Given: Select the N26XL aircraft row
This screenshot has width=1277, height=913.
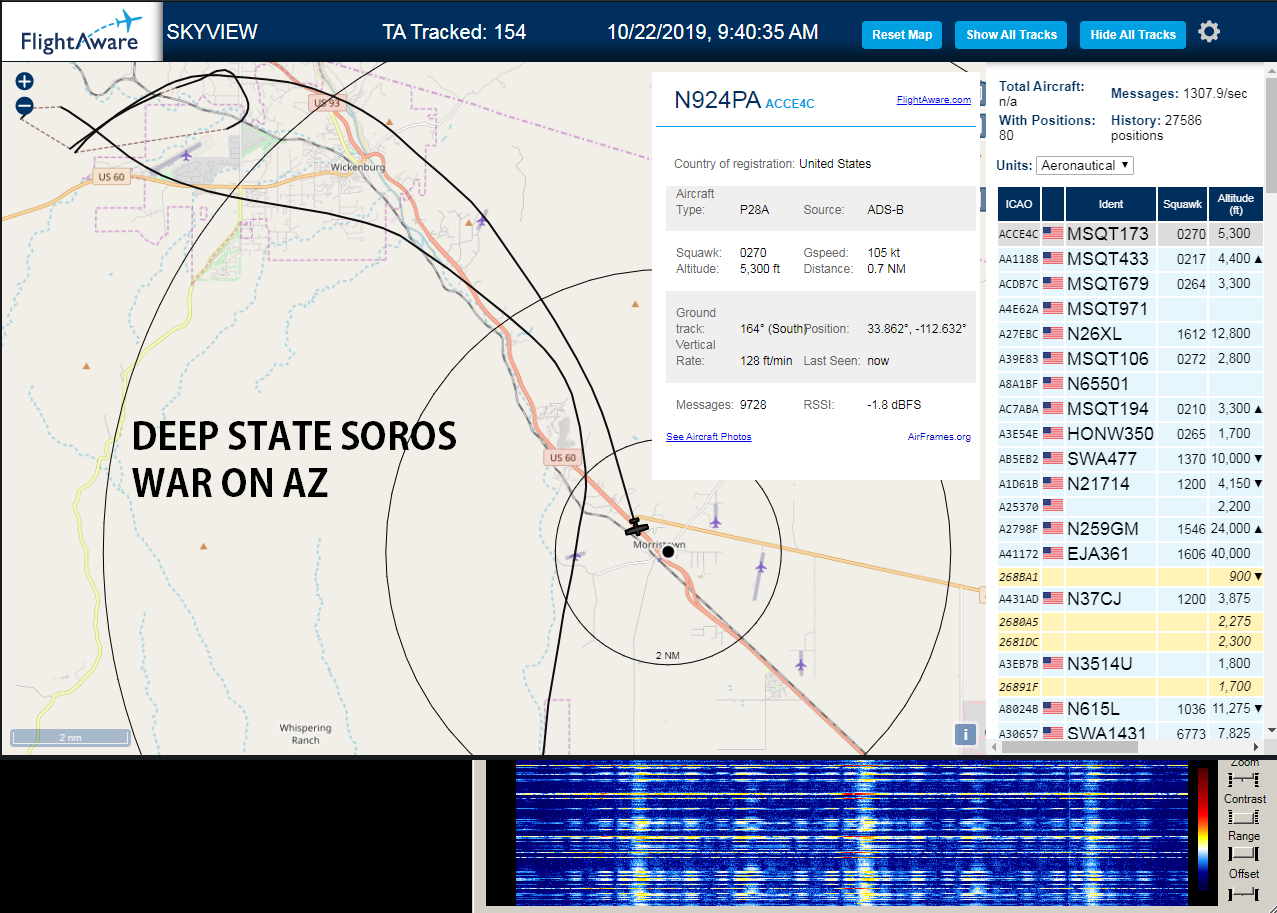Looking at the screenshot, I should point(1131,334).
